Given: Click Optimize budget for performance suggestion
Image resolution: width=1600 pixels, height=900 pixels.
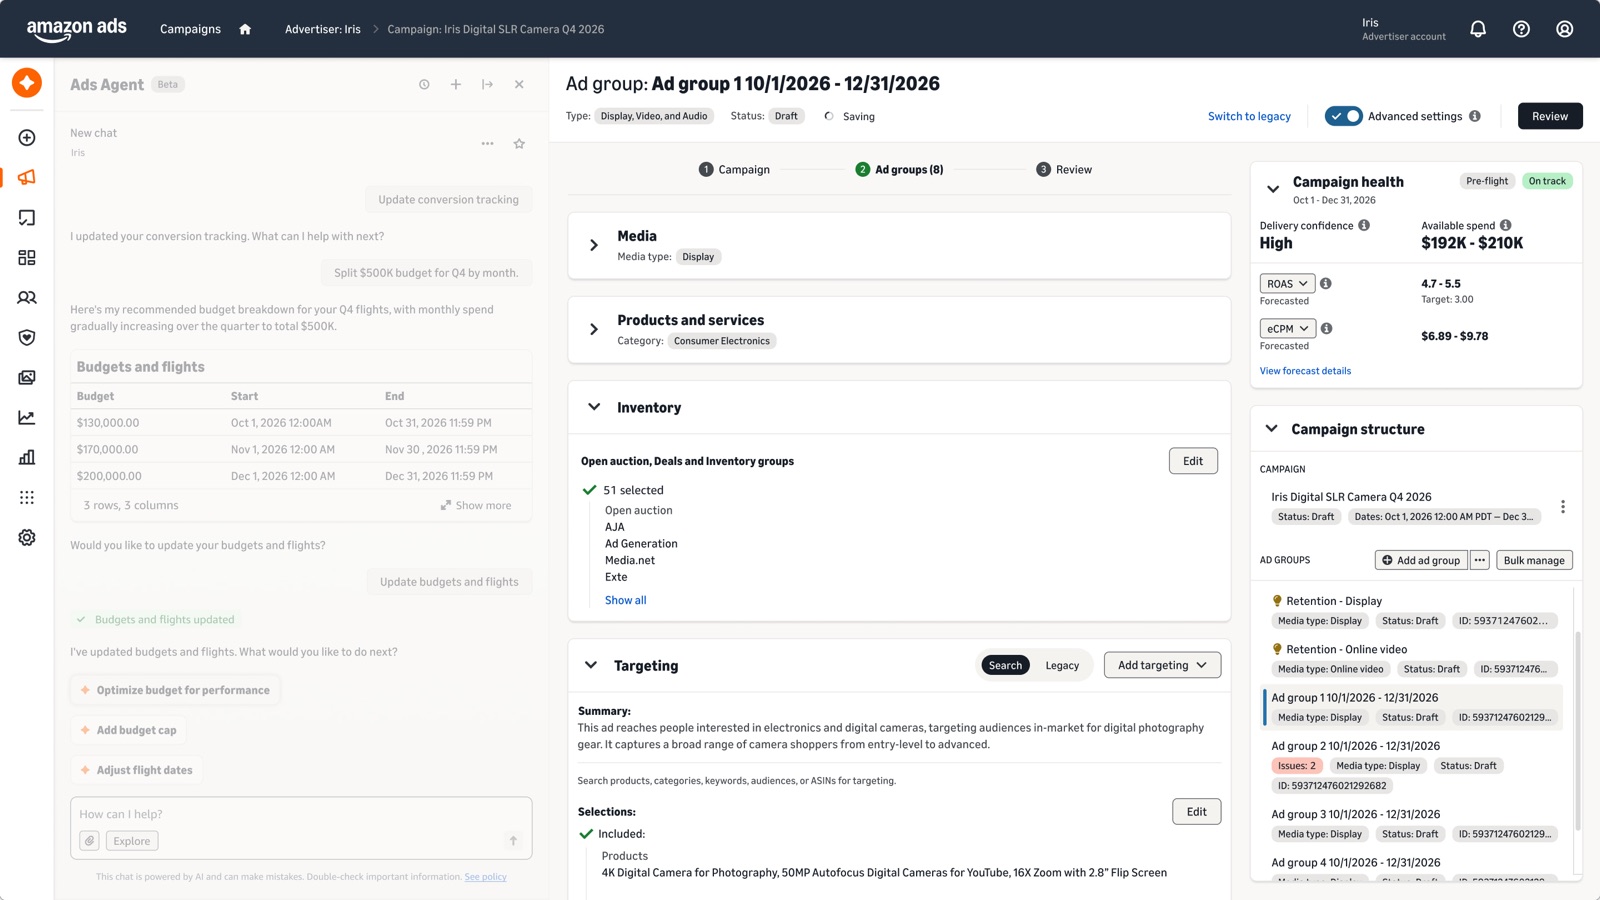Looking at the screenshot, I should click(175, 690).
